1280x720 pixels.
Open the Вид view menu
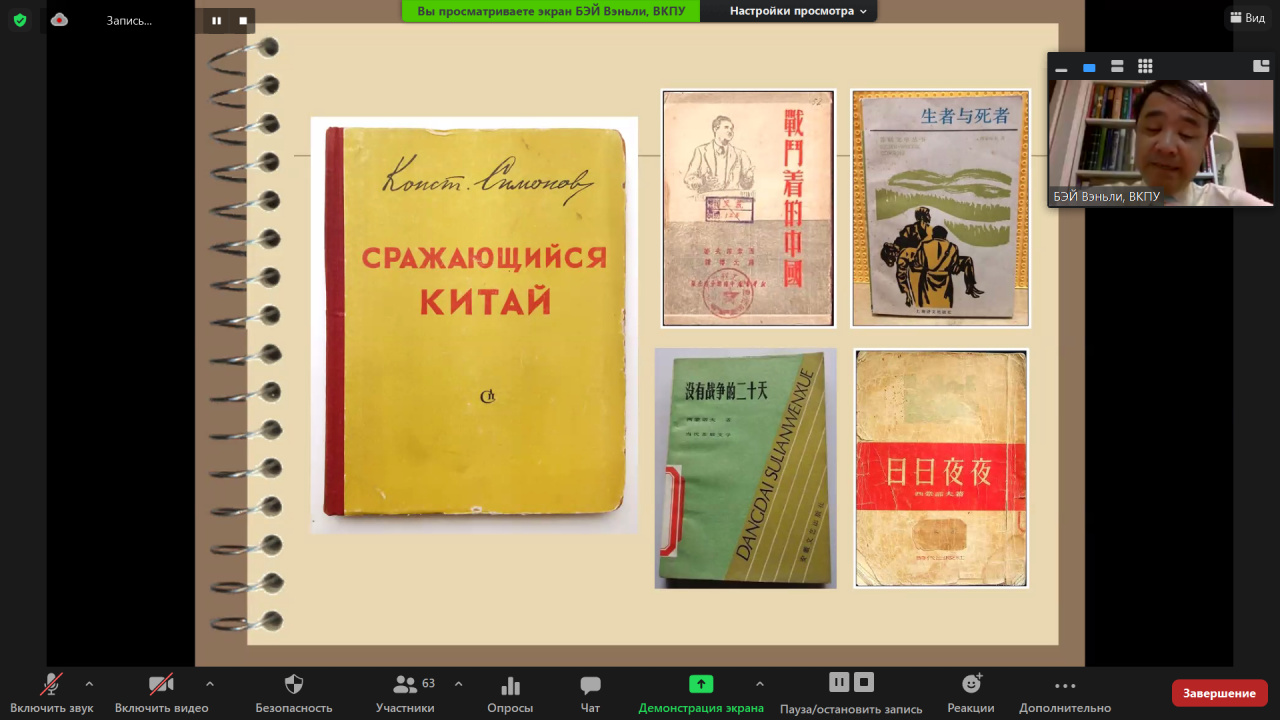(x=1247, y=18)
